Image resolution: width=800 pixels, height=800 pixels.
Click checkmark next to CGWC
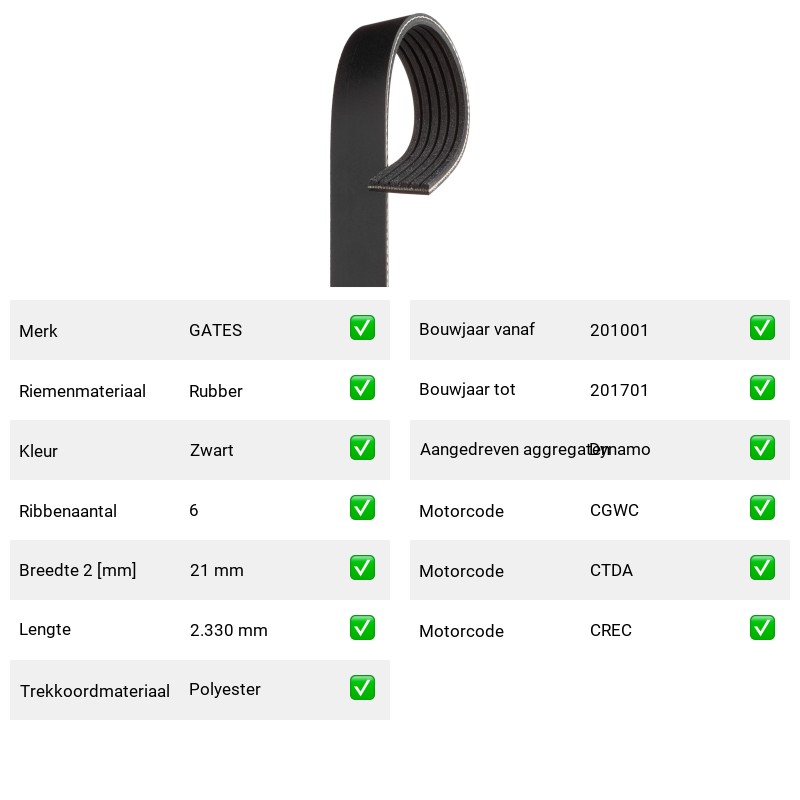click(x=762, y=508)
